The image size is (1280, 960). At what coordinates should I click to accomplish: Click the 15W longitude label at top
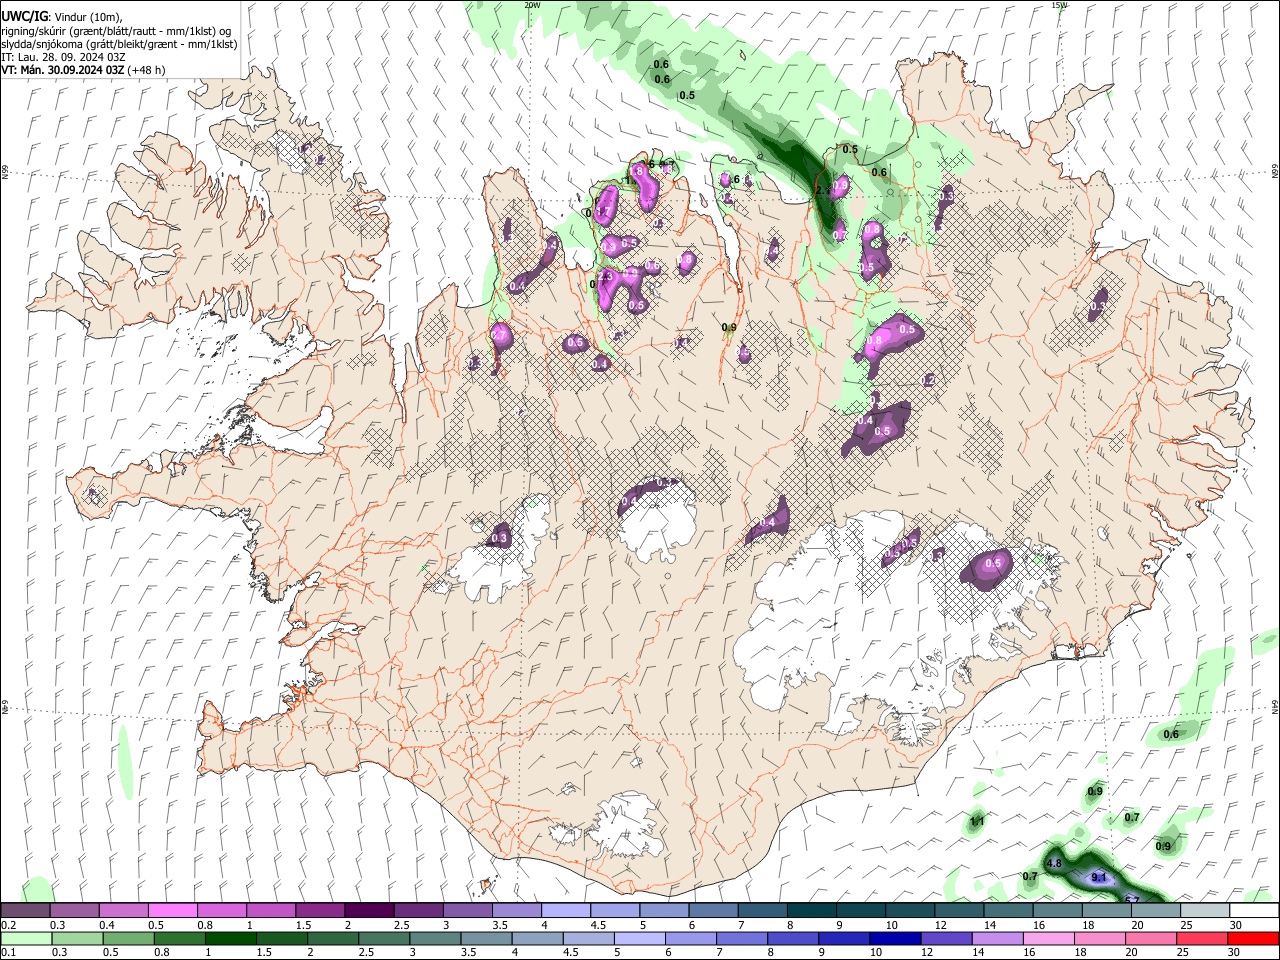coord(1060,5)
